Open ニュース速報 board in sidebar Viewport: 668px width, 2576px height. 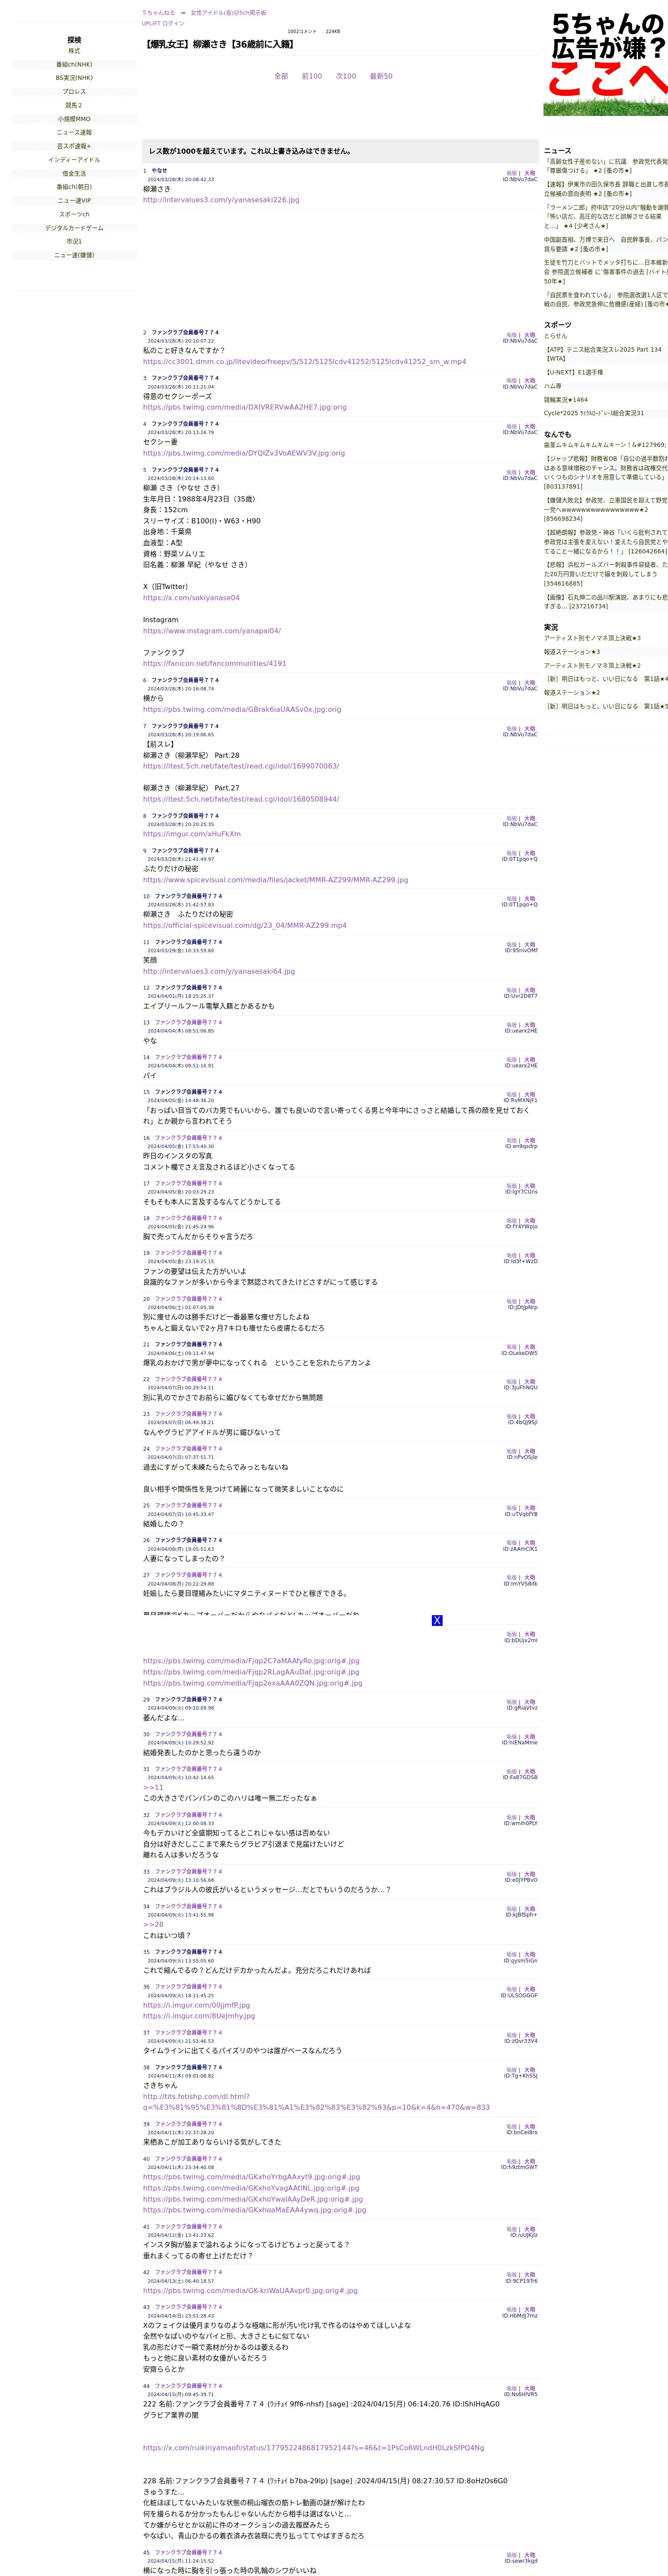click(x=74, y=132)
